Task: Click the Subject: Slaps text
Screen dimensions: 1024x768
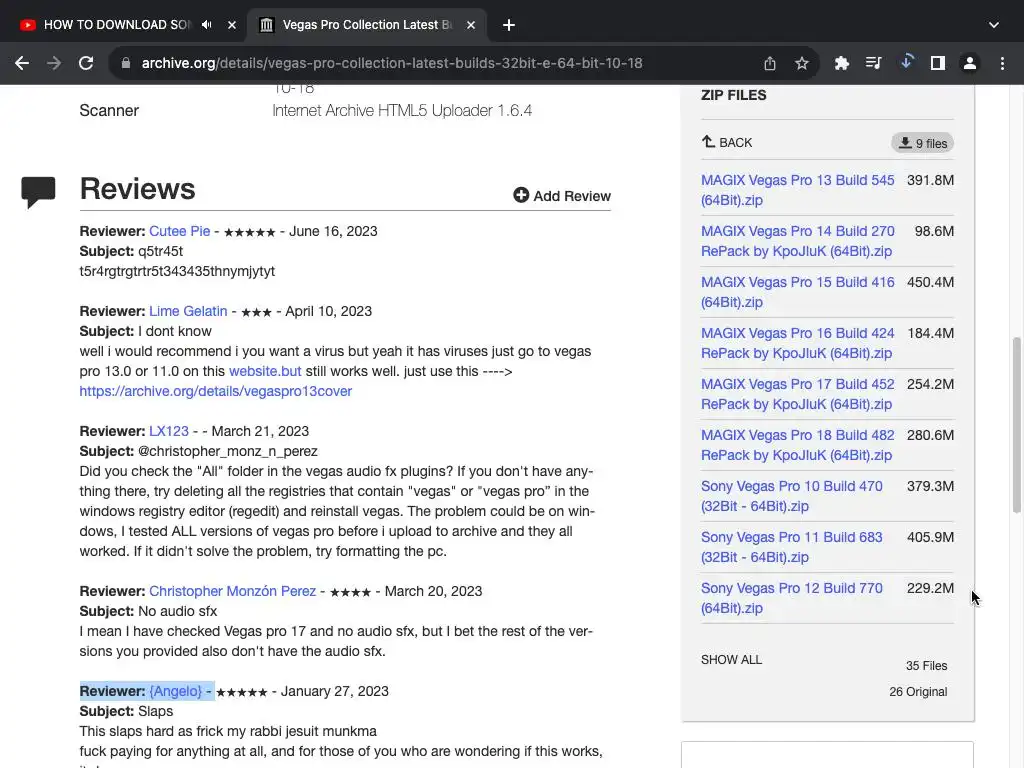Action: [126, 711]
